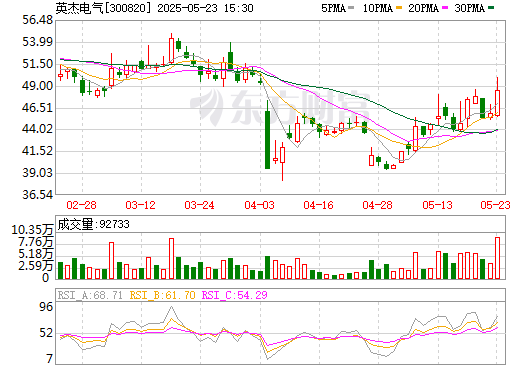Viewport: 520px width, 365px height.
Task: Click the 7 RSI axis label
Action: pyautogui.click(x=50, y=359)
